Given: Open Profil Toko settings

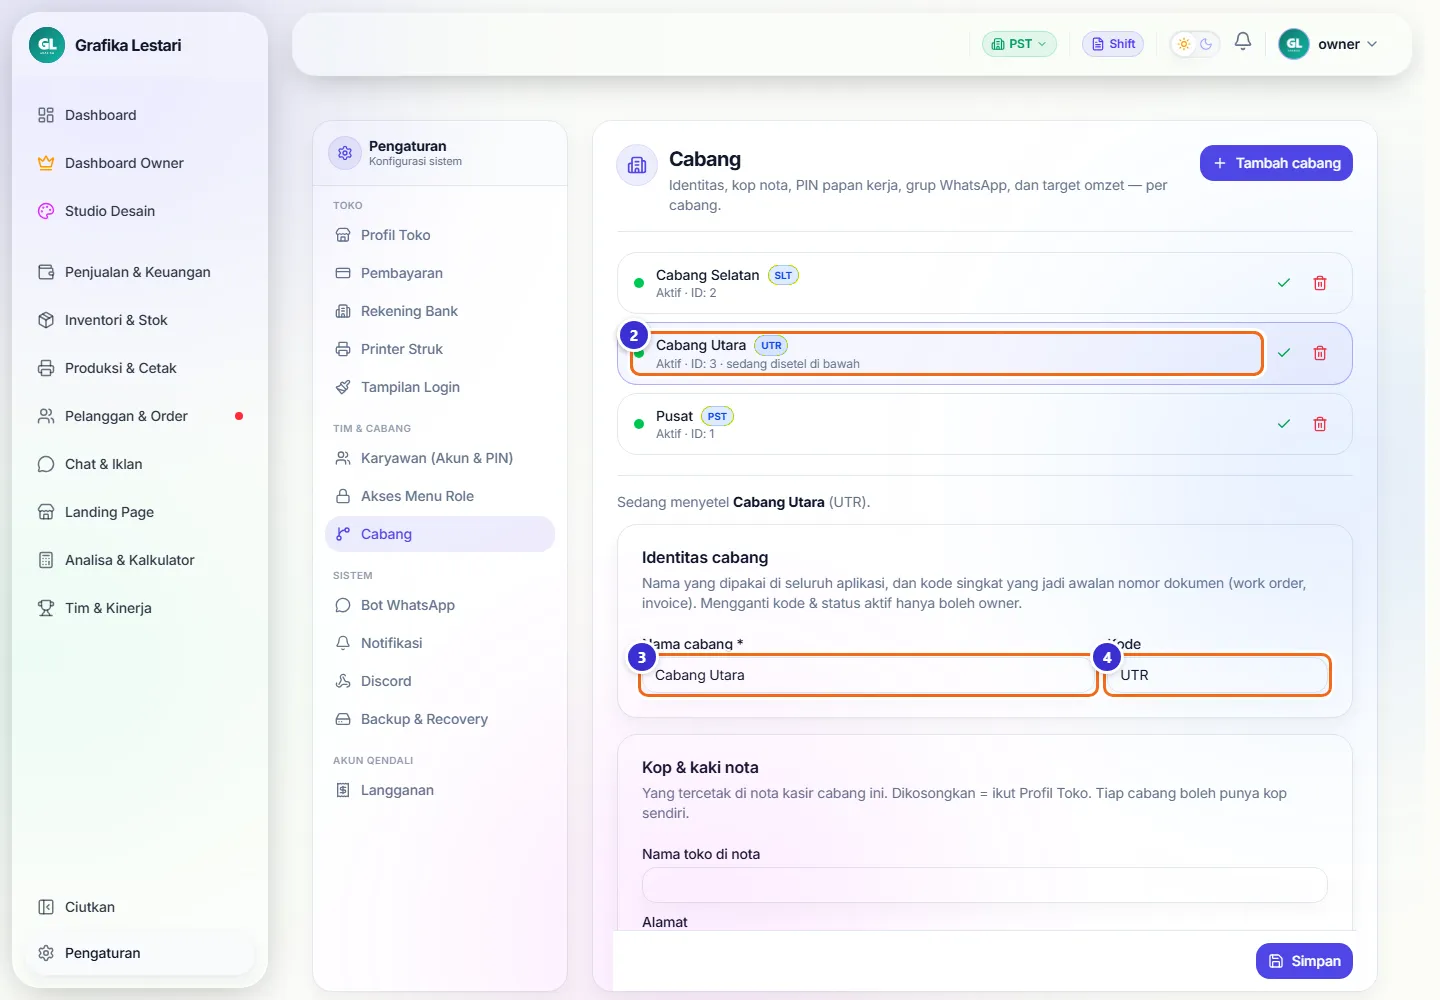Looking at the screenshot, I should click(x=440, y=235).
